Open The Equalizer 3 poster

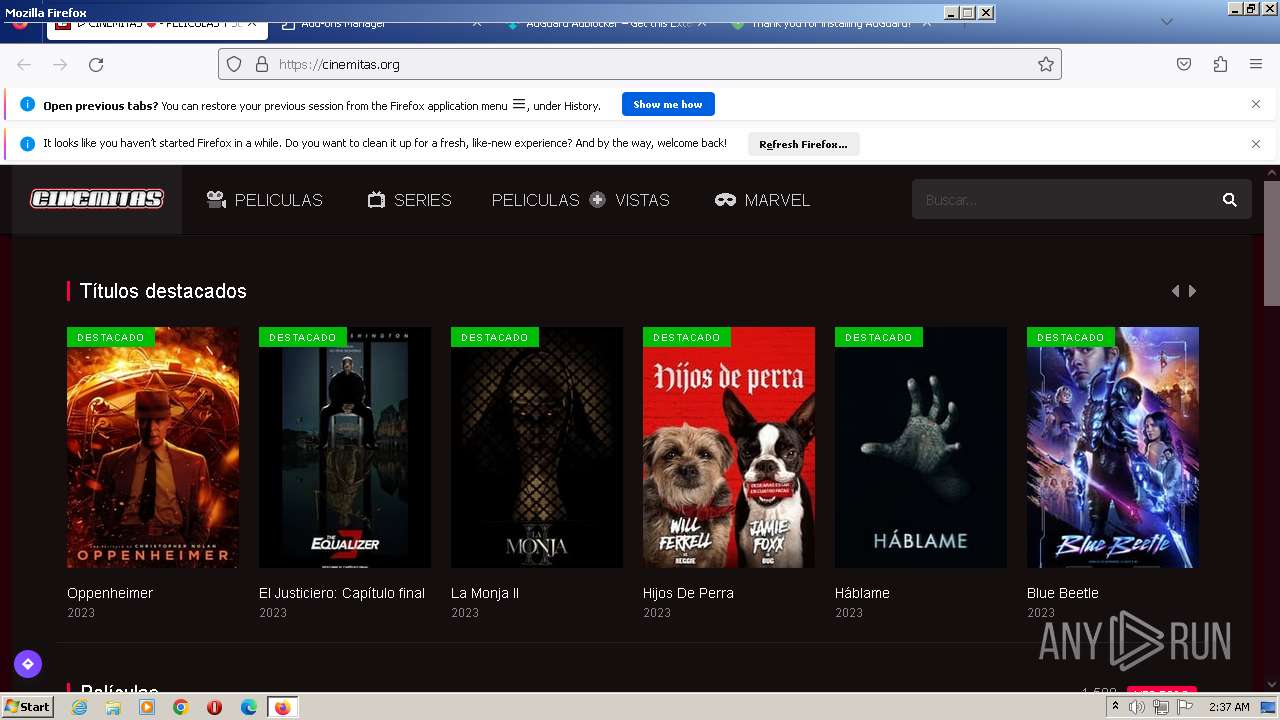tap(345, 447)
